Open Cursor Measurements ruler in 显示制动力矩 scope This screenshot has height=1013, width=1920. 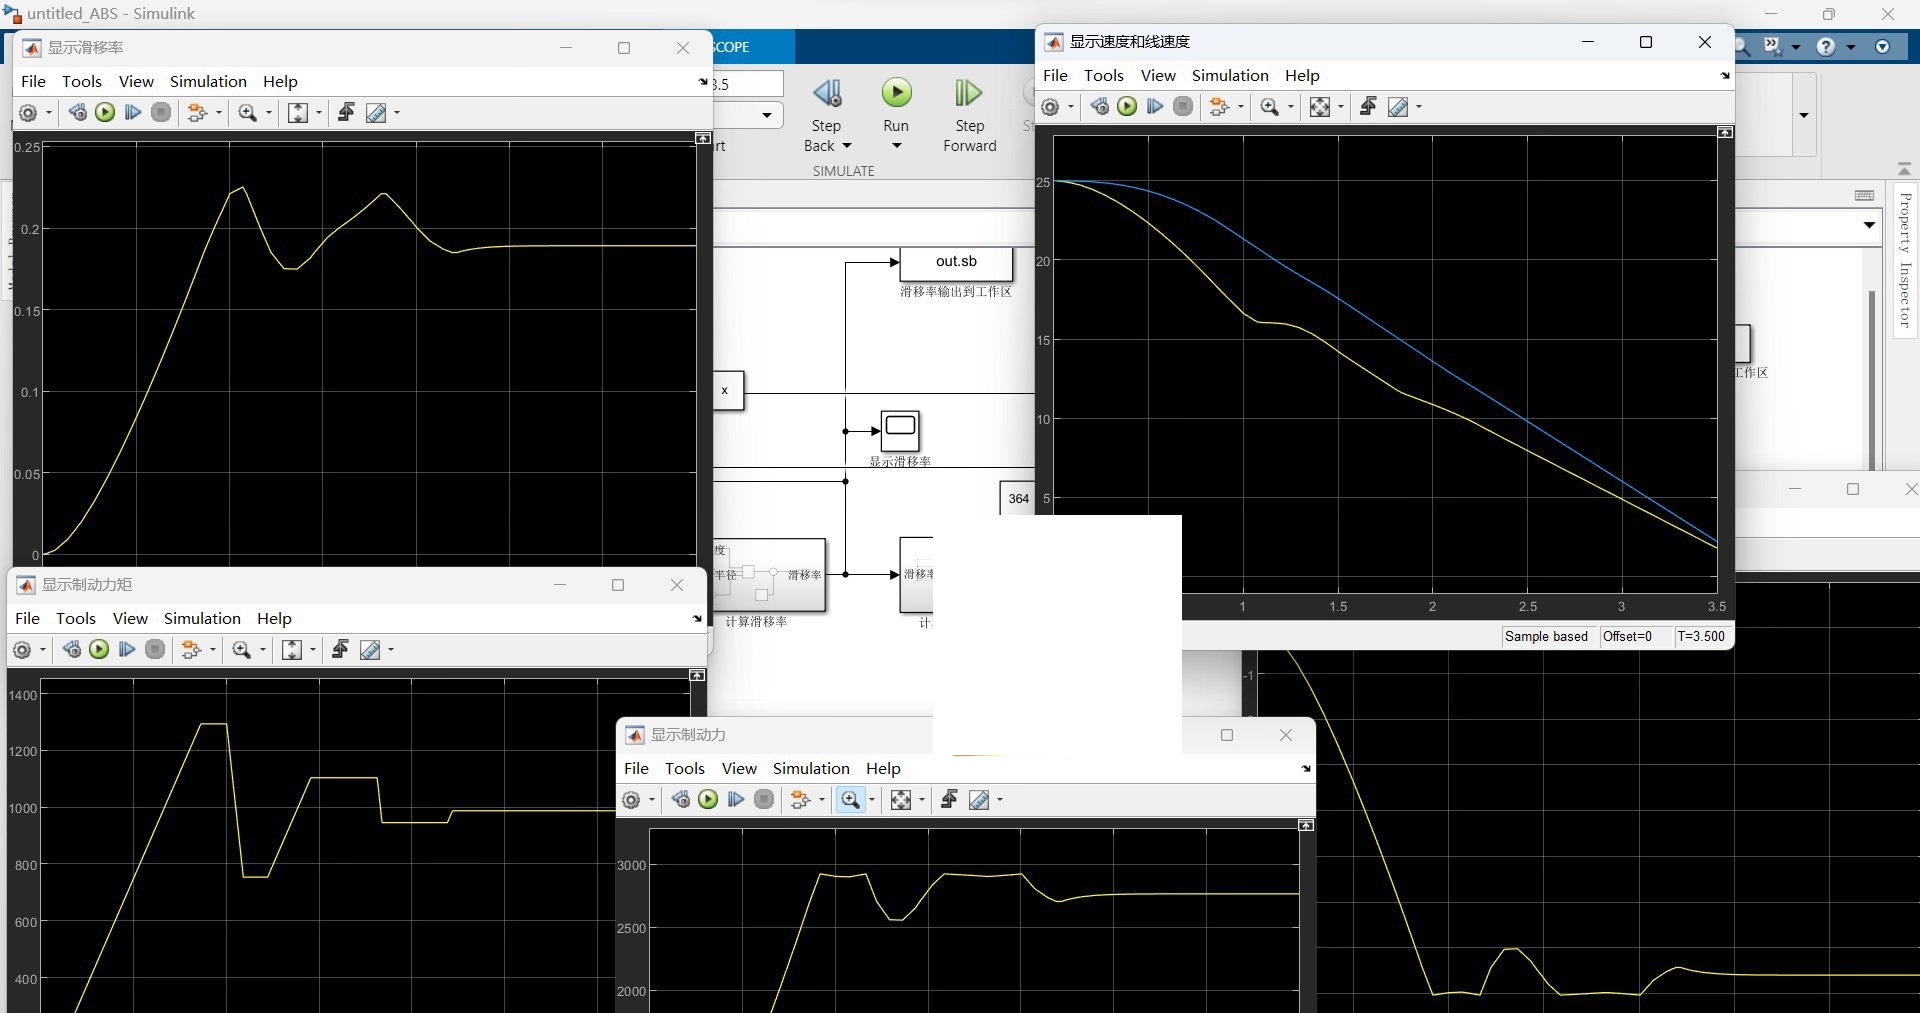(370, 650)
